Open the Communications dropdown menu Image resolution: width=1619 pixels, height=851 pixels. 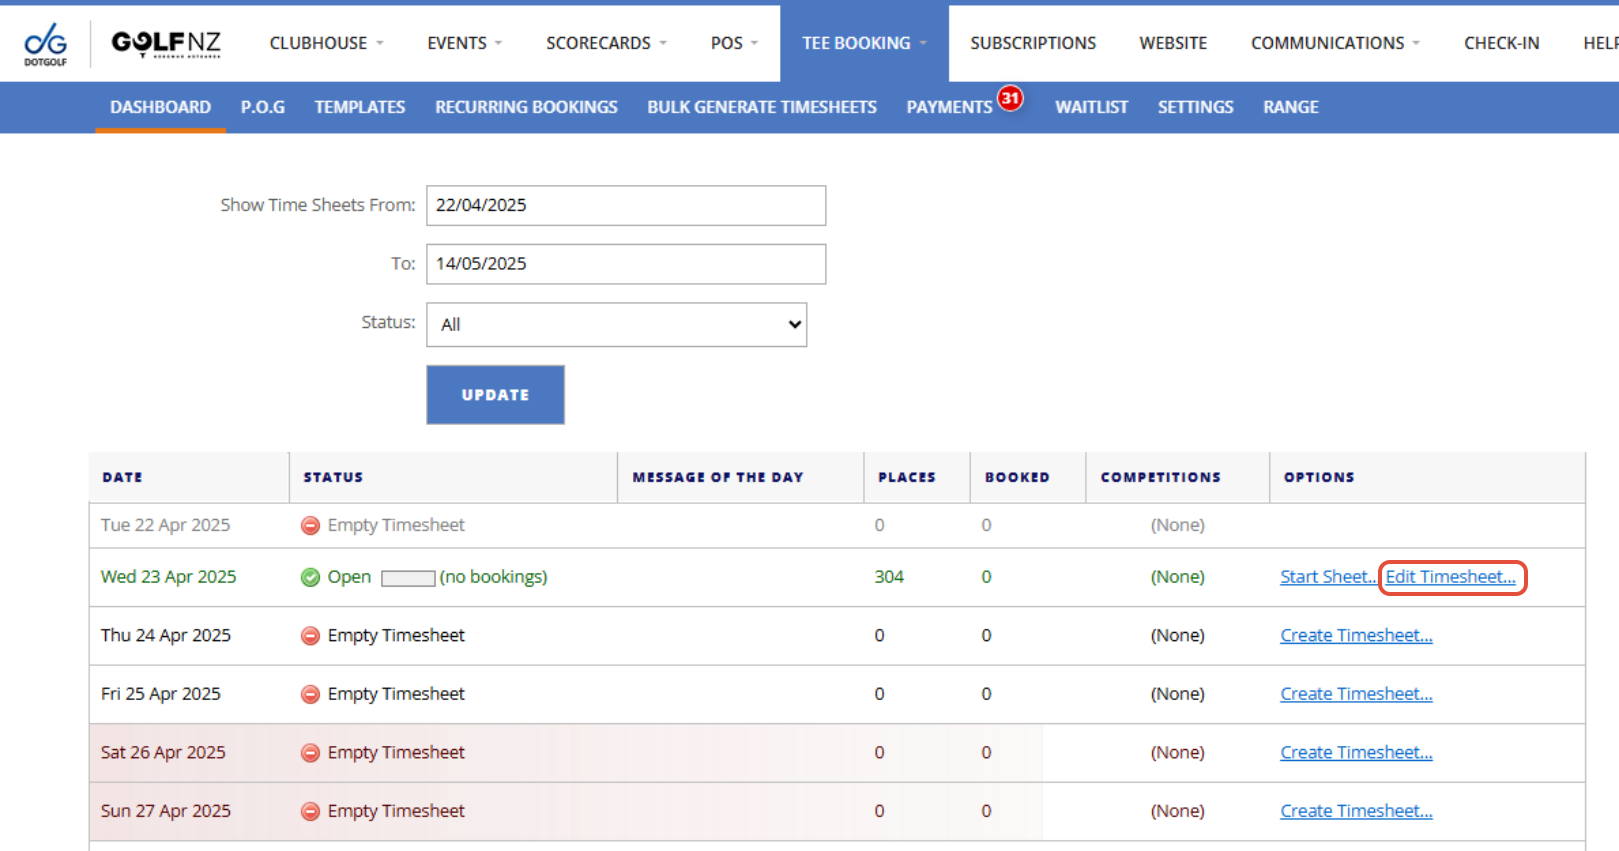1334,43
